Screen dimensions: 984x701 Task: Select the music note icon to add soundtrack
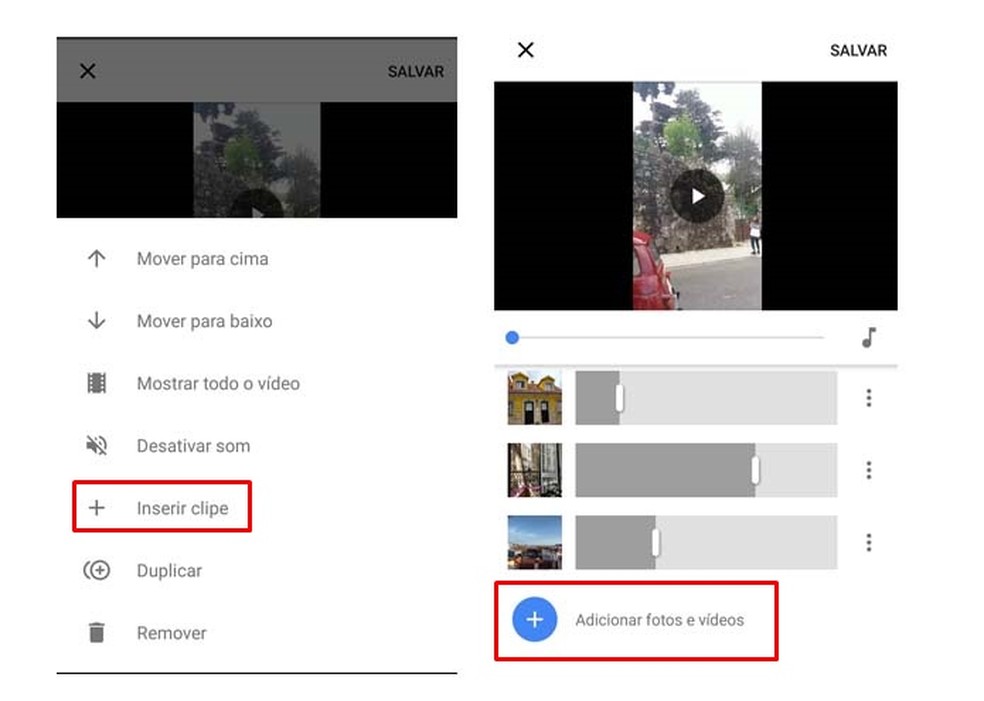point(869,338)
